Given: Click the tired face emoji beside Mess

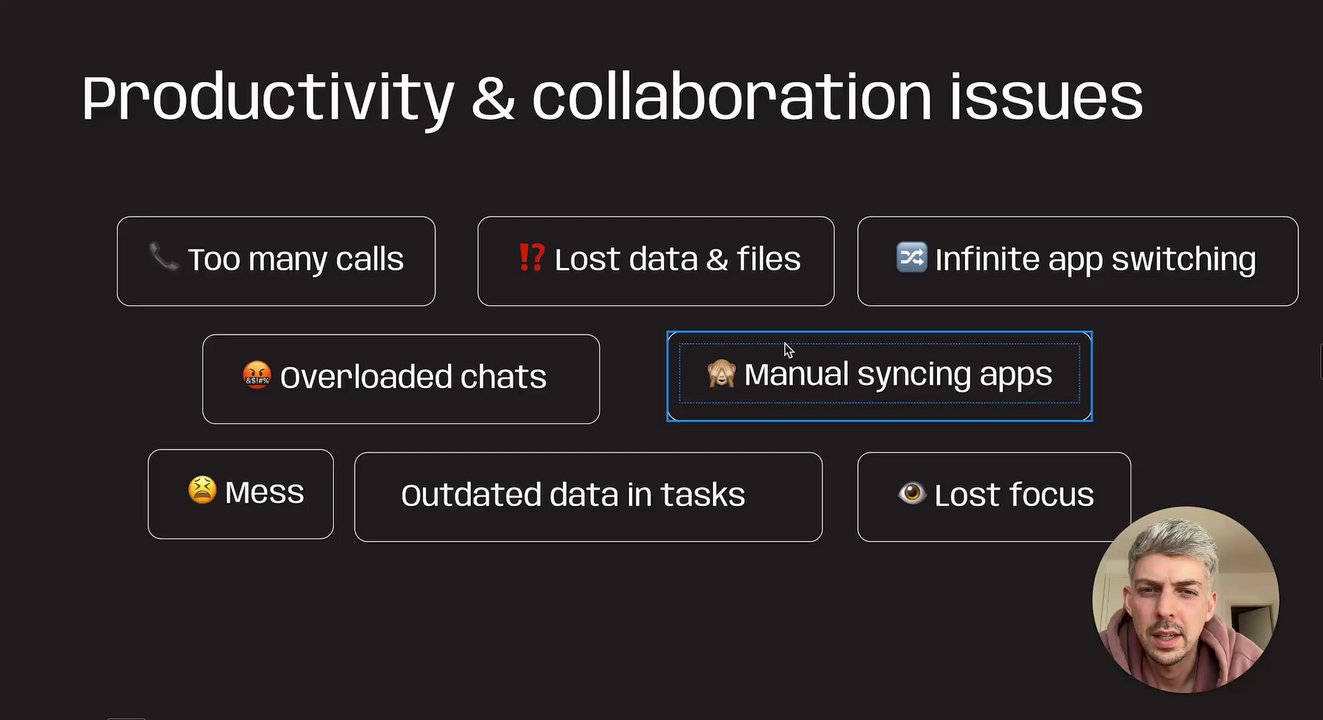Looking at the screenshot, I should tap(202, 490).
